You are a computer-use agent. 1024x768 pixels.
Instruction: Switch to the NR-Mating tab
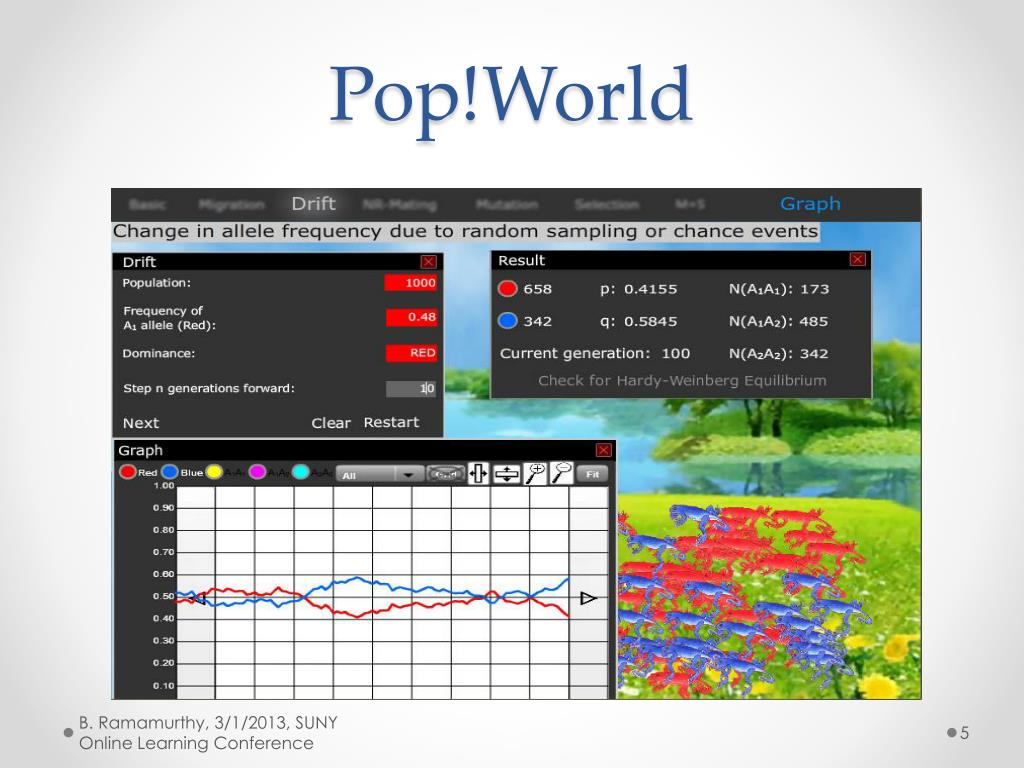pyautogui.click(x=400, y=204)
